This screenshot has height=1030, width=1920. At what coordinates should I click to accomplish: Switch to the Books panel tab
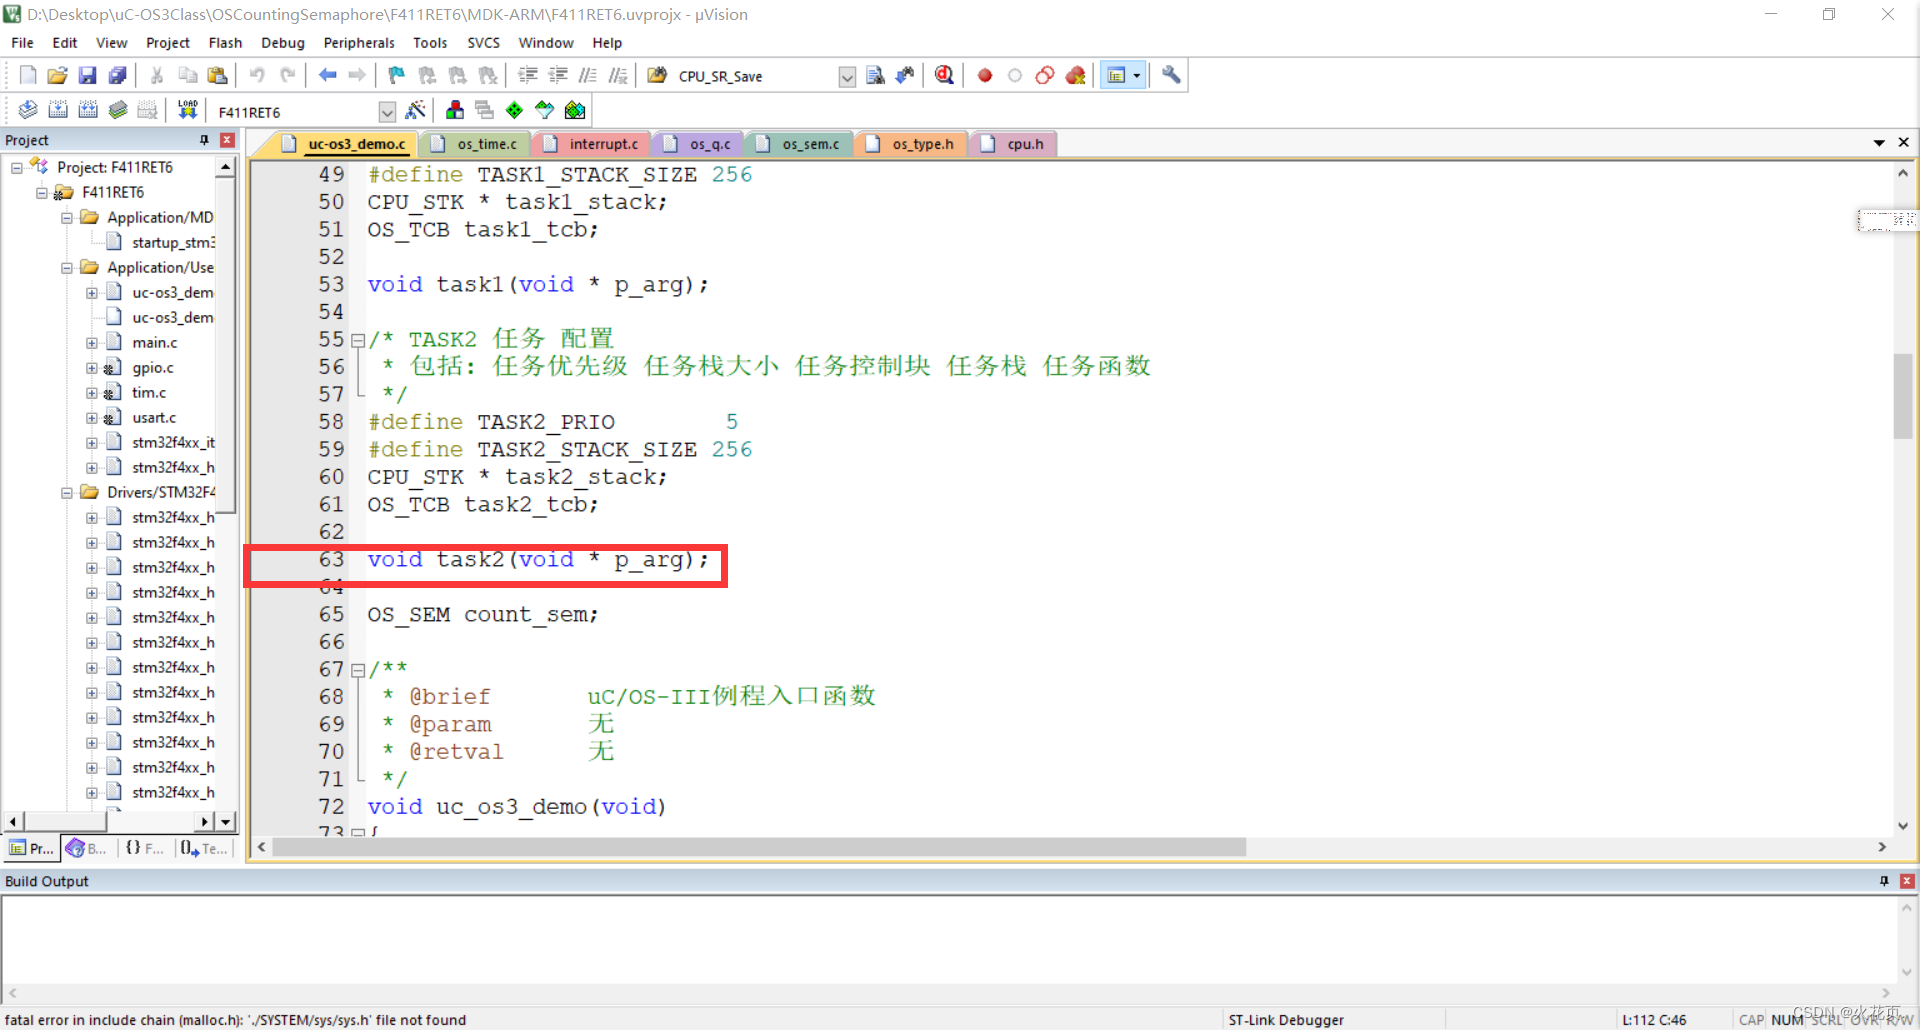tap(87, 848)
